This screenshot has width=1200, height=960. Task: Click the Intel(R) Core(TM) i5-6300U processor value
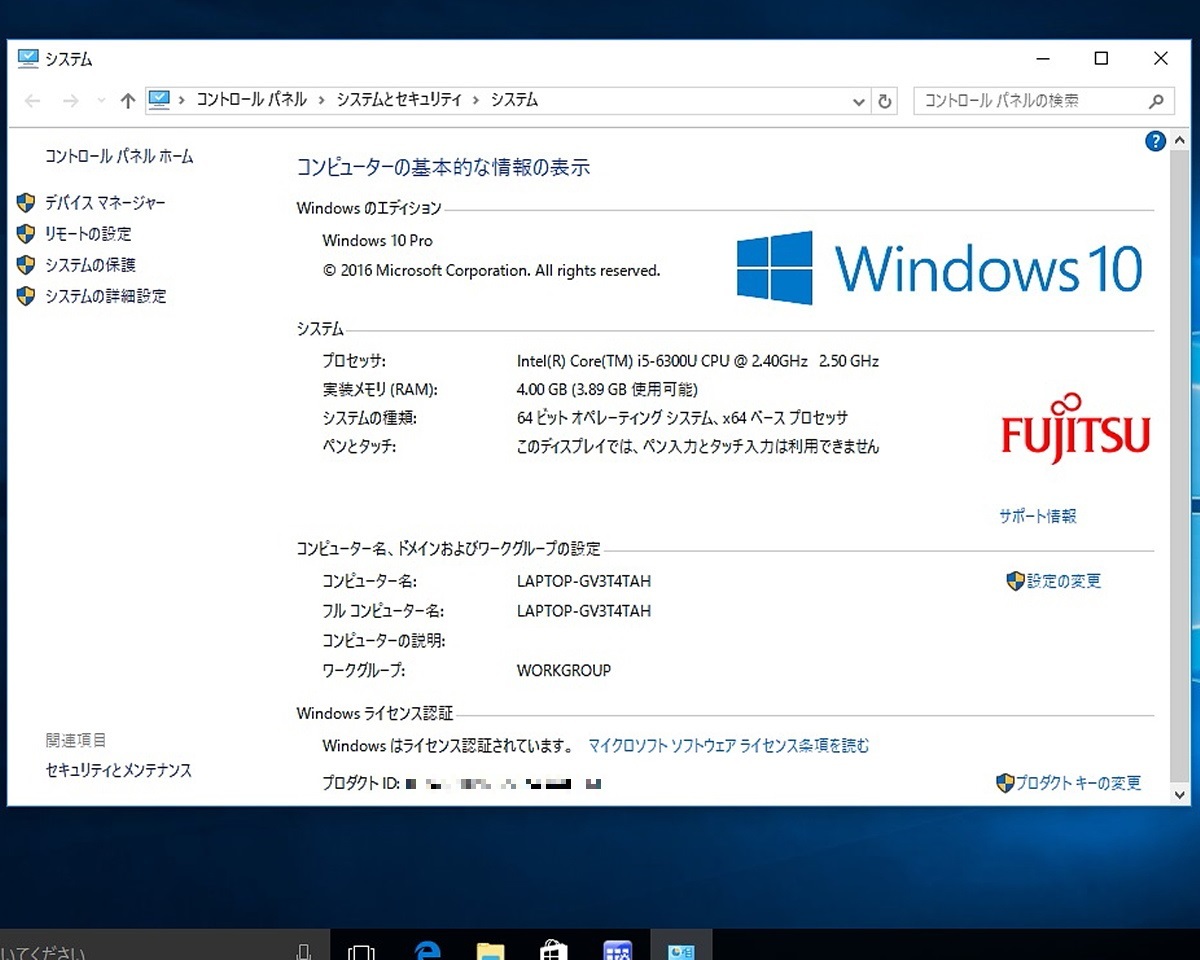(x=698, y=361)
